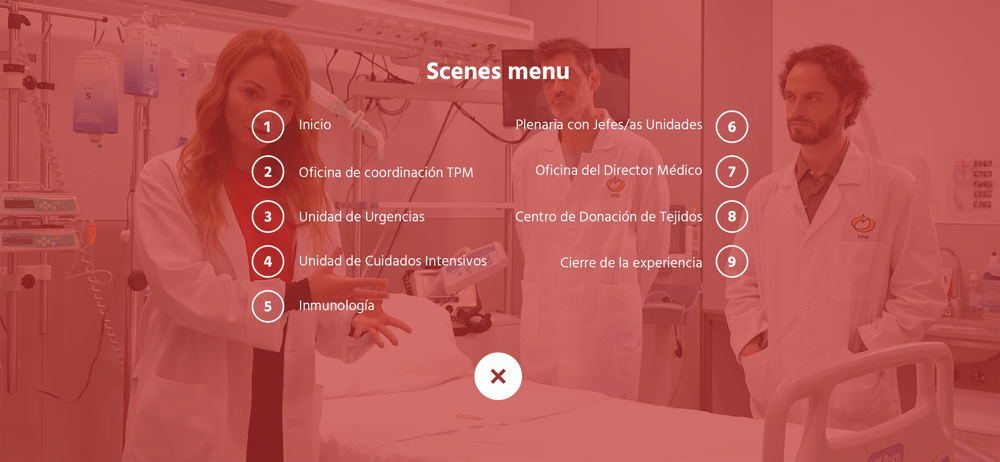Jump to Unidad de Urgencias
This screenshot has width=1000, height=462.
[362, 217]
